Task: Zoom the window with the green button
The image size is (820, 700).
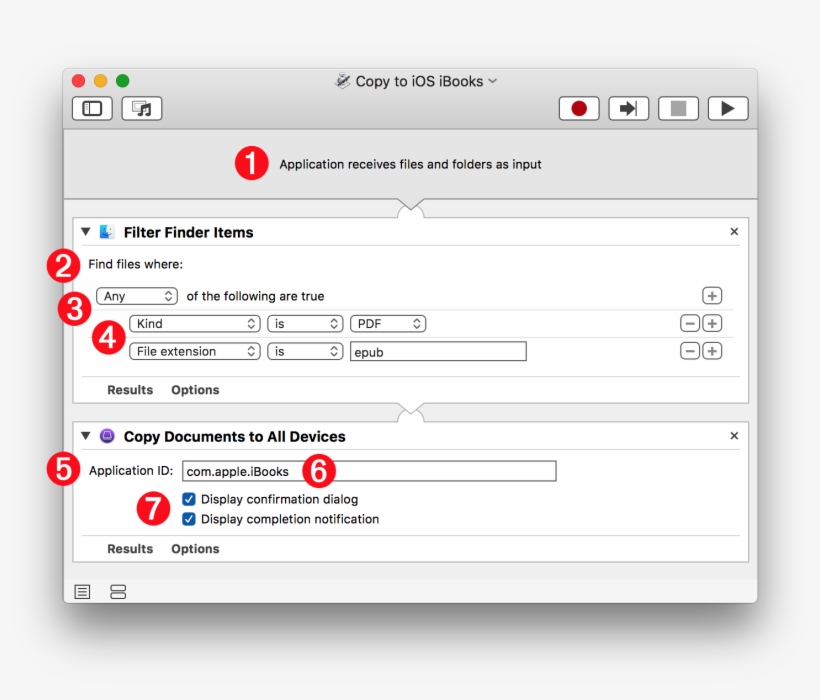Action: click(x=122, y=81)
